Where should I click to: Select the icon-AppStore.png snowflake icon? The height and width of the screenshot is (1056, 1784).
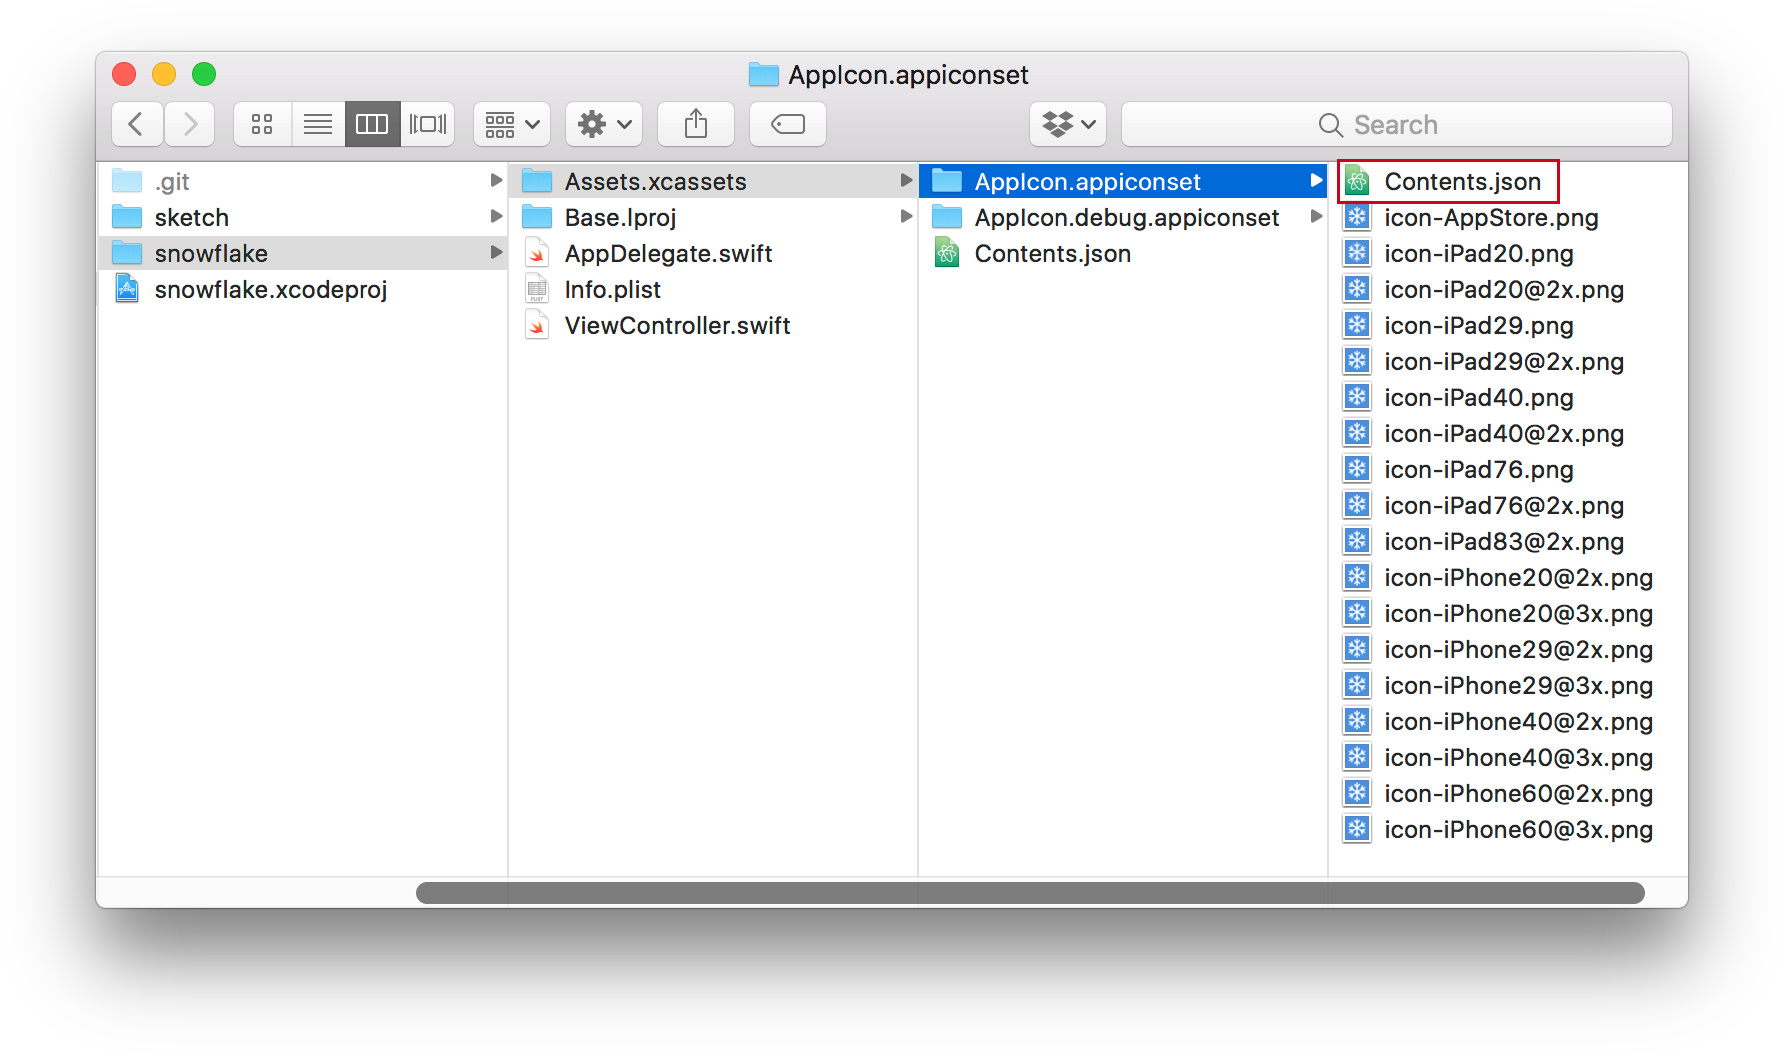[1357, 217]
